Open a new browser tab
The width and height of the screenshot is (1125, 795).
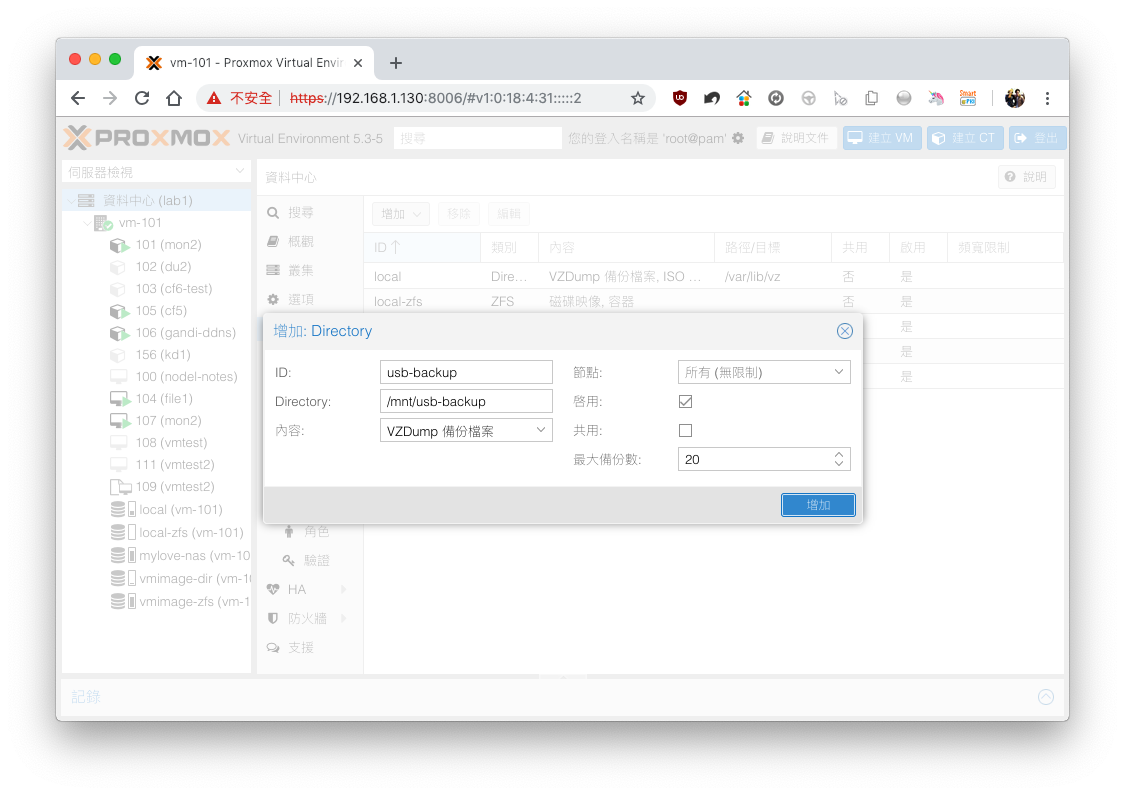click(395, 63)
